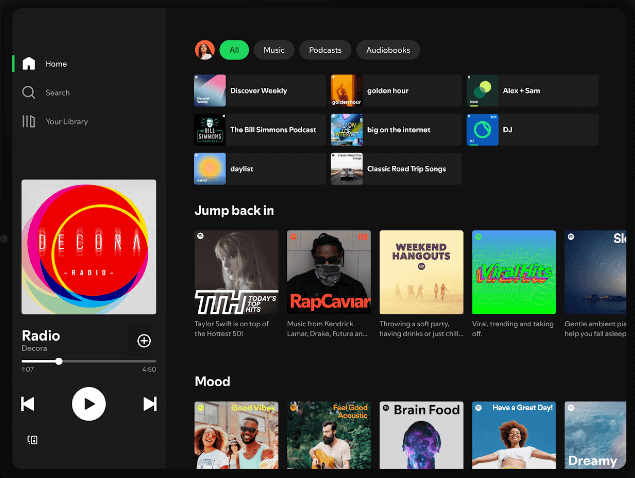The height and width of the screenshot is (478, 635).
Task: Click 'Viral, trending and taking off' text
Action: pyautogui.click(x=512, y=329)
